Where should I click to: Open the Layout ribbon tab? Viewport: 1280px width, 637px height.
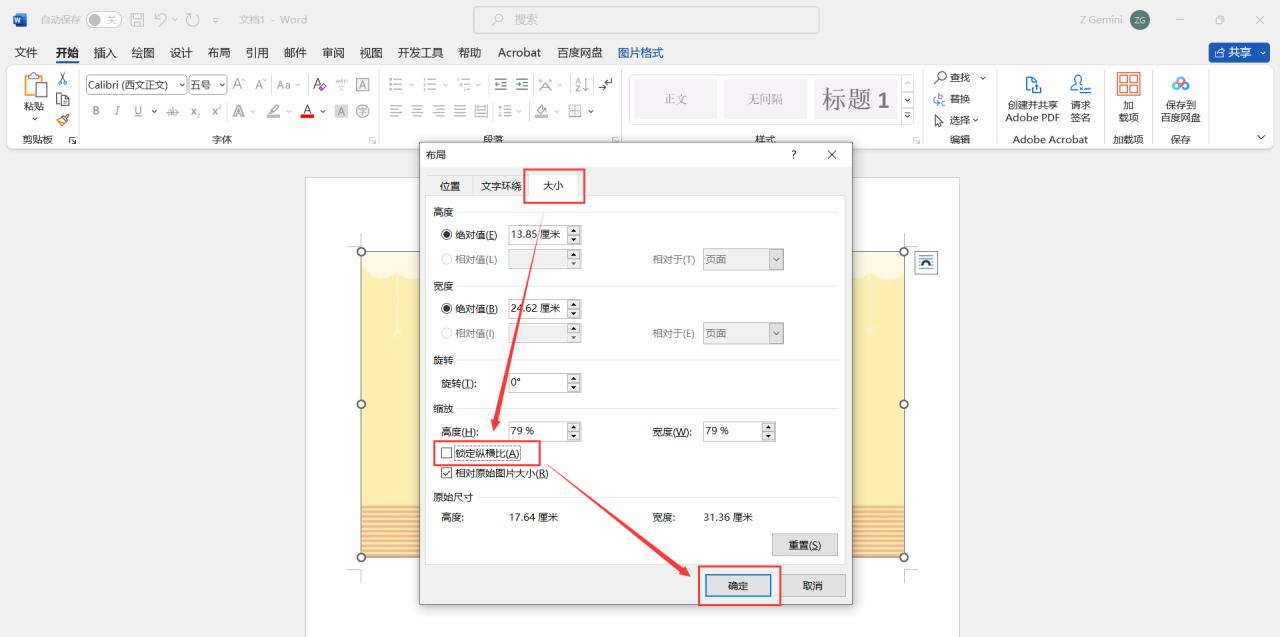(x=219, y=53)
